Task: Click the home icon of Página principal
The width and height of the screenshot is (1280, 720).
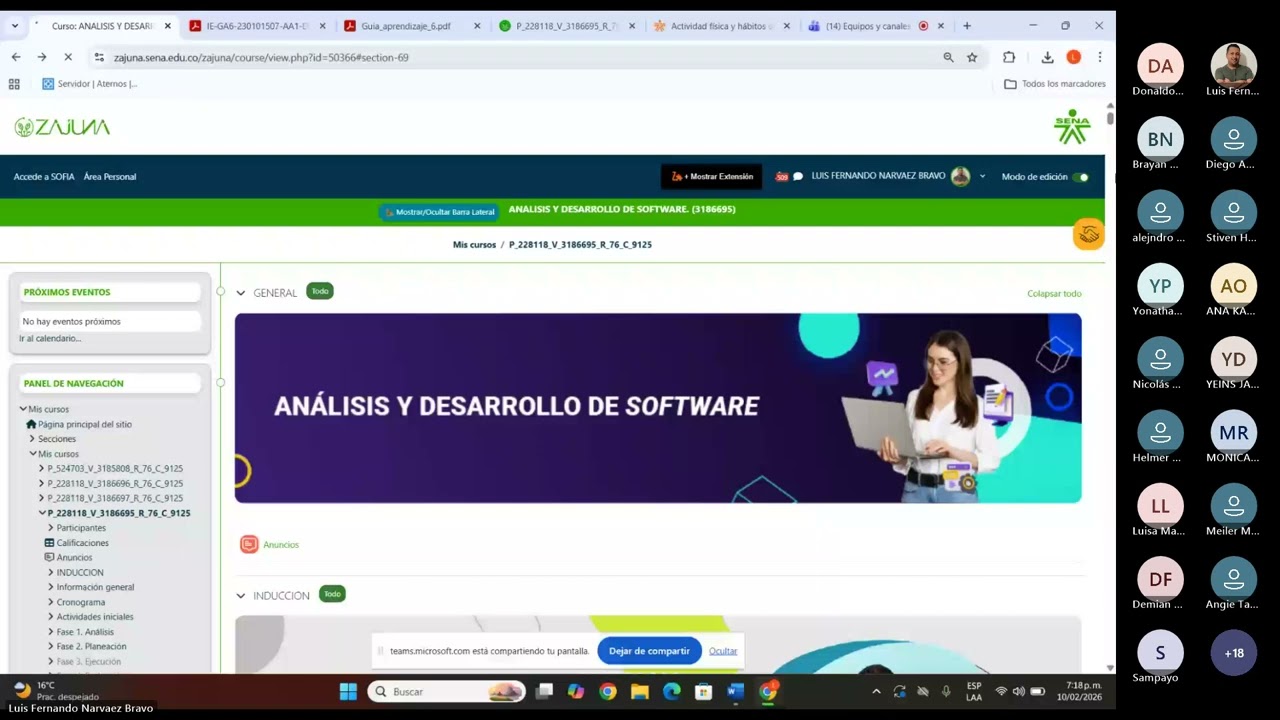Action: point(31,424)
